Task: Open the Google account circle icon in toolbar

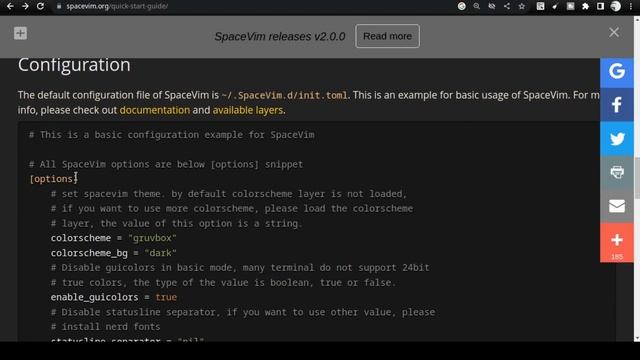Action: (x=462, y=6)
